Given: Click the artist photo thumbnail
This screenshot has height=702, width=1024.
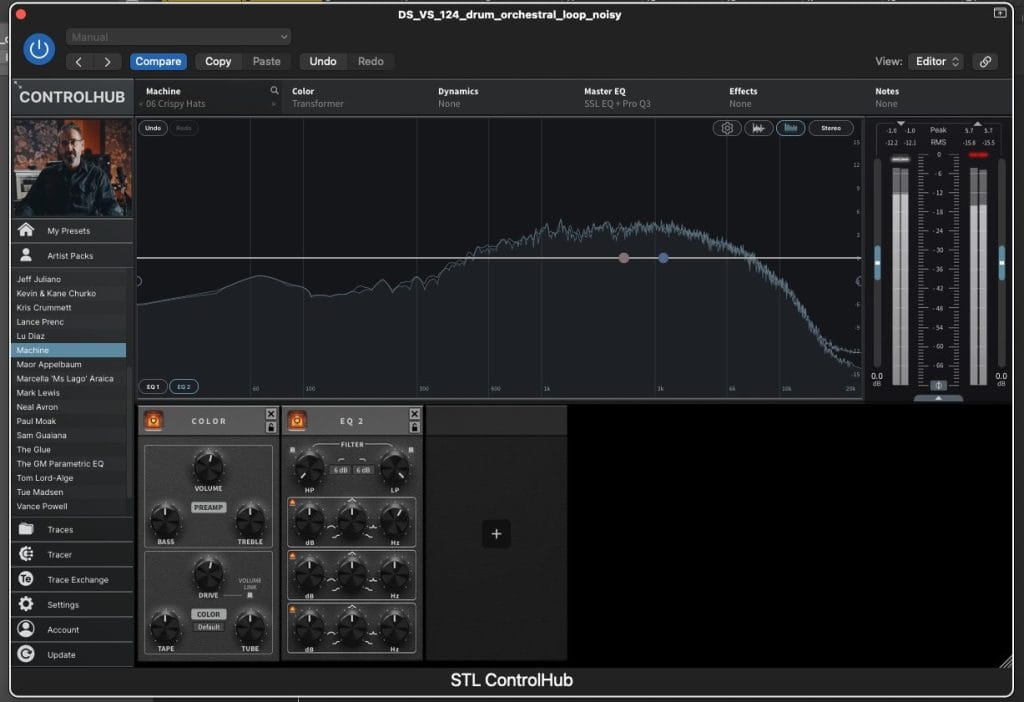Looking at the screenshot, I should (72, 167).
